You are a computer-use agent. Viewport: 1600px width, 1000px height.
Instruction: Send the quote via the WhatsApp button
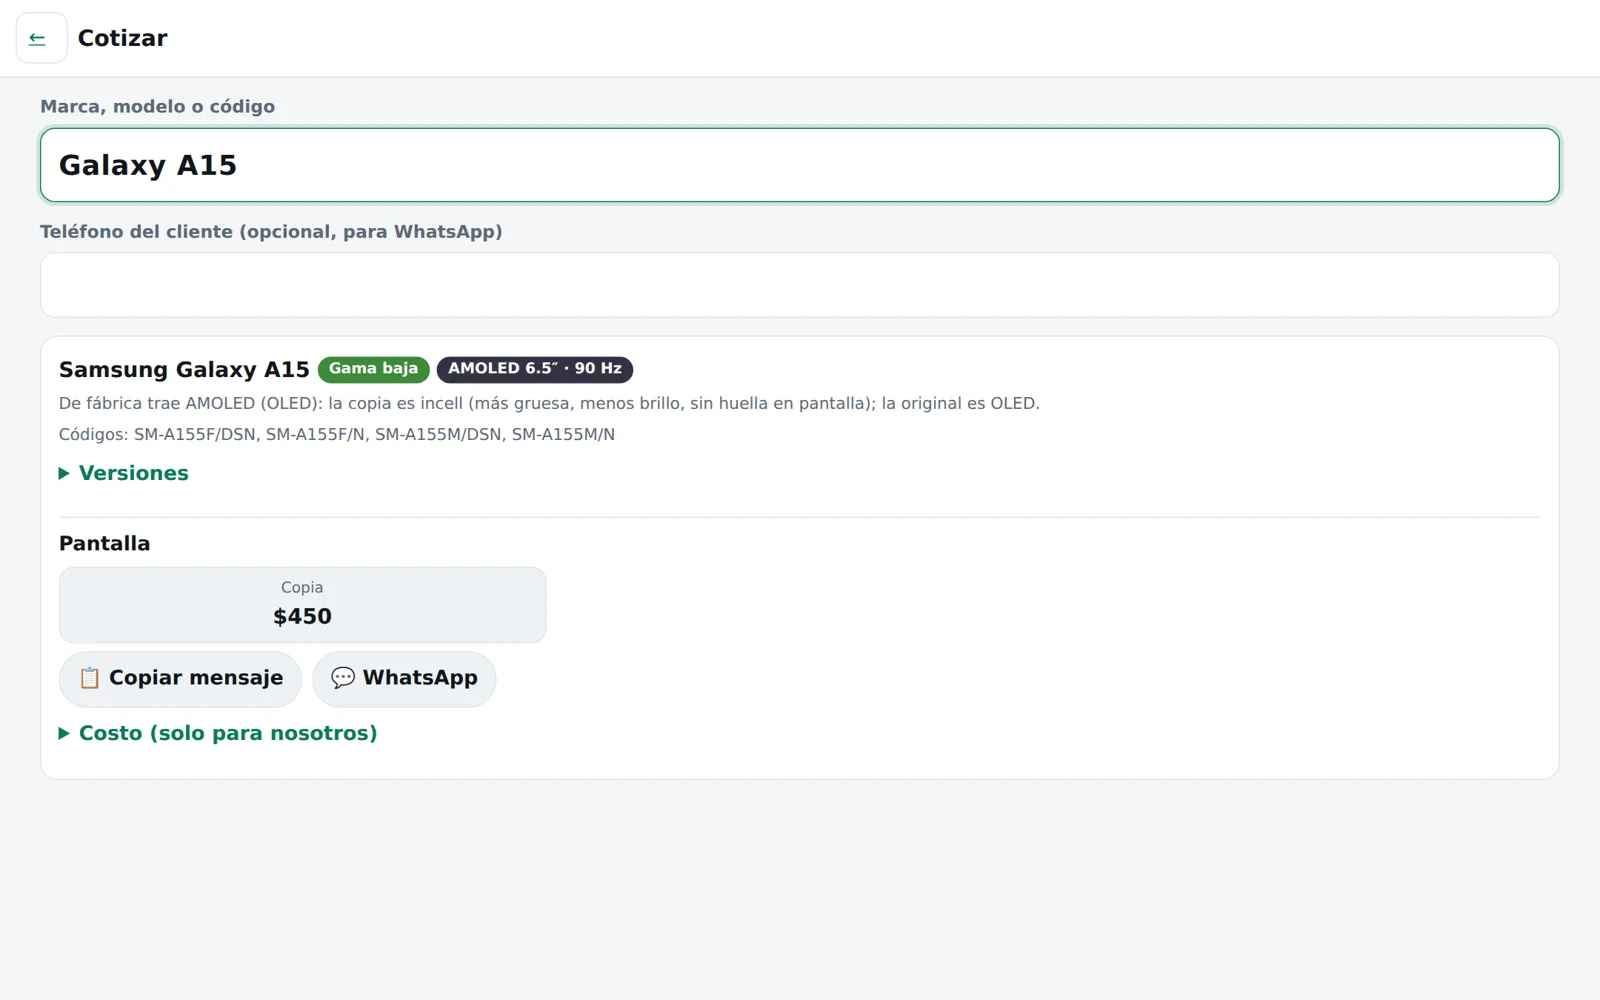404,679
